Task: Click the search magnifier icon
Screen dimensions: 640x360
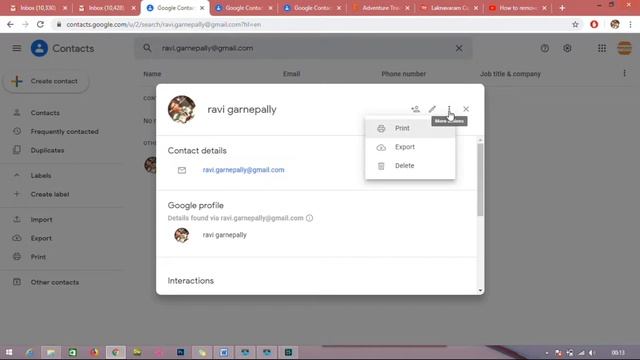Action: pos(147,48)
